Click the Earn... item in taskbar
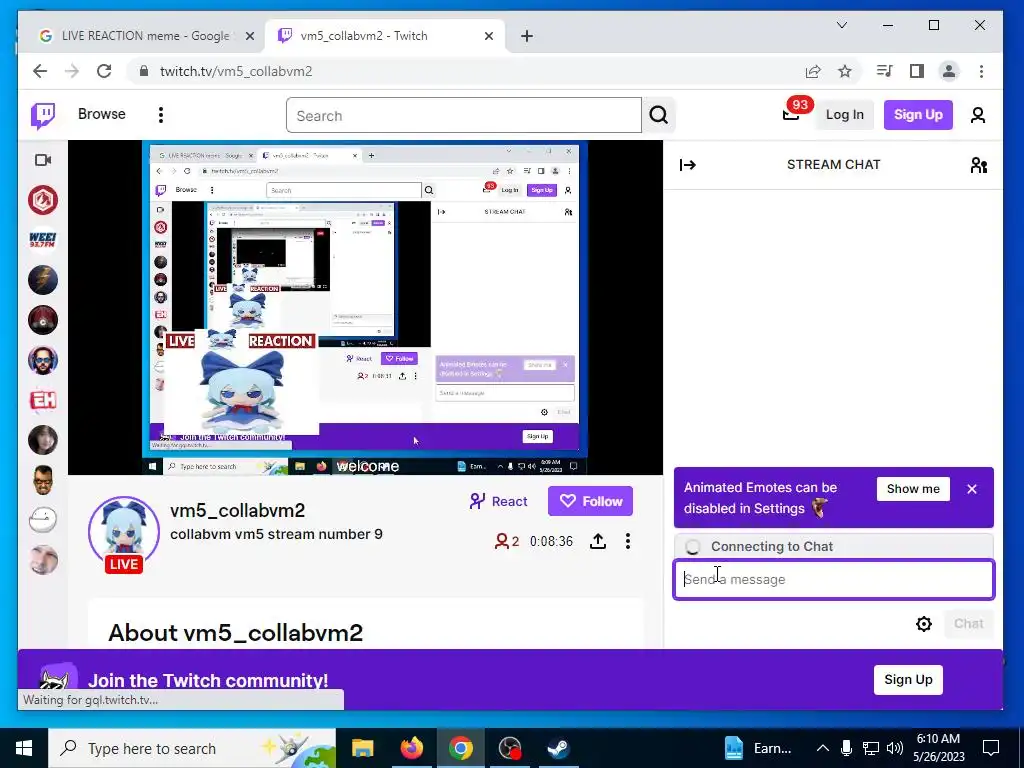The height and width of the screenshot is (768, 1024). coord(759,748)
